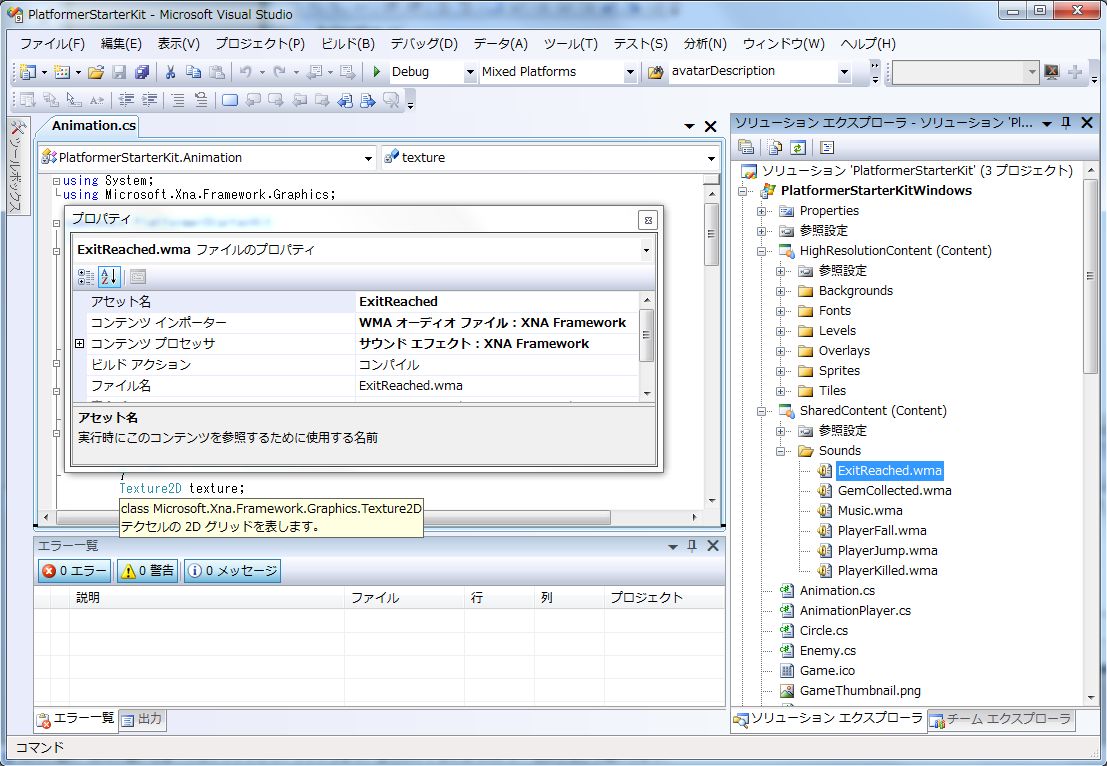Toggle the 0 メッセージ messages filter
The height and width of the screenshot is (766, 1107).
pyautogui.click(x=231, y=571)
